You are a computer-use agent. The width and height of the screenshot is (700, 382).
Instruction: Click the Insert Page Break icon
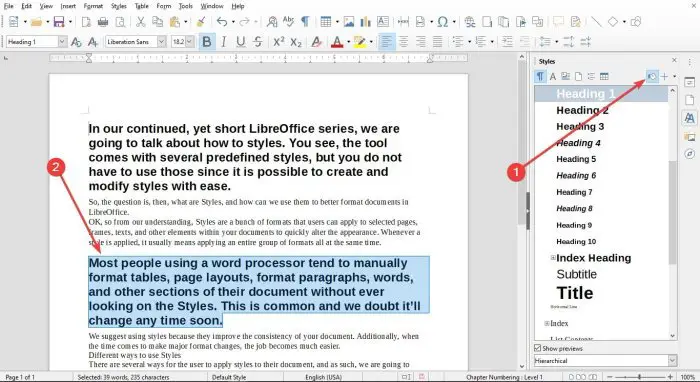[x=403, y=21]
